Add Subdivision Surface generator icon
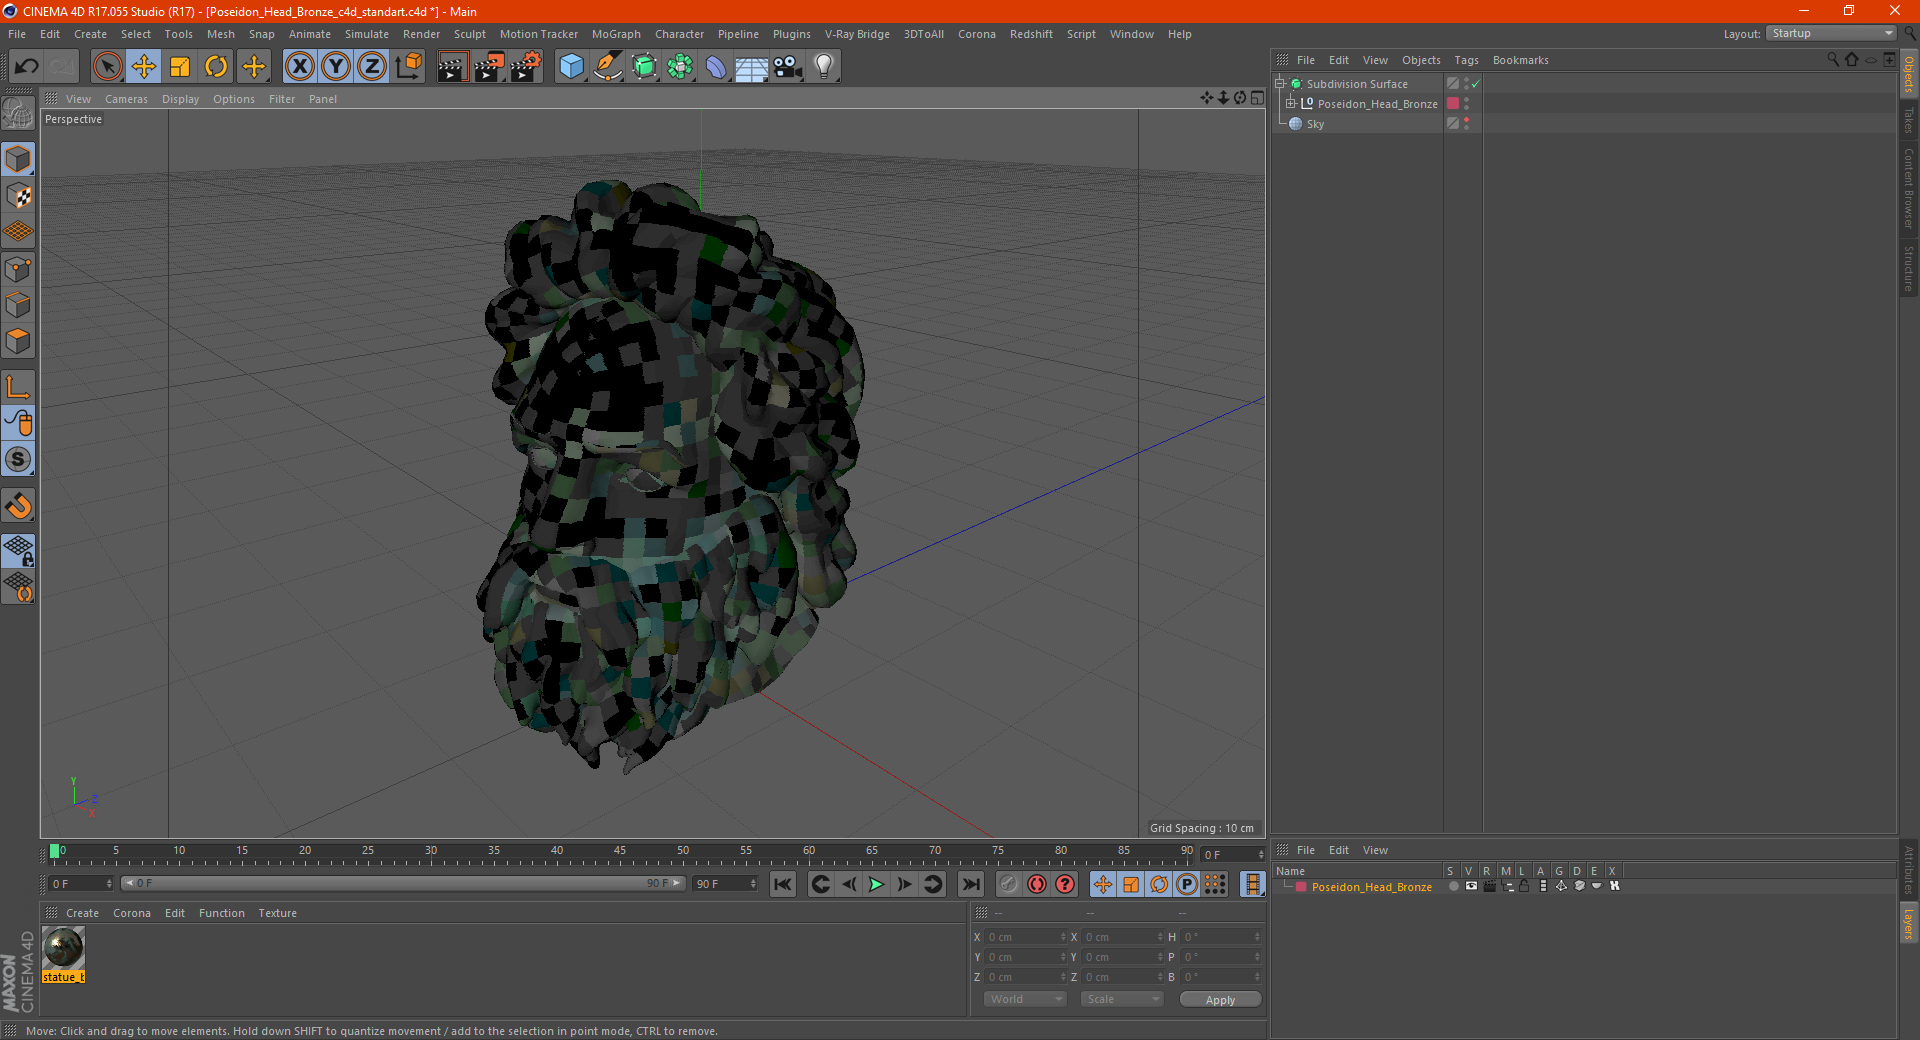The image size is (1920, 1040). [x=644, y=67]
